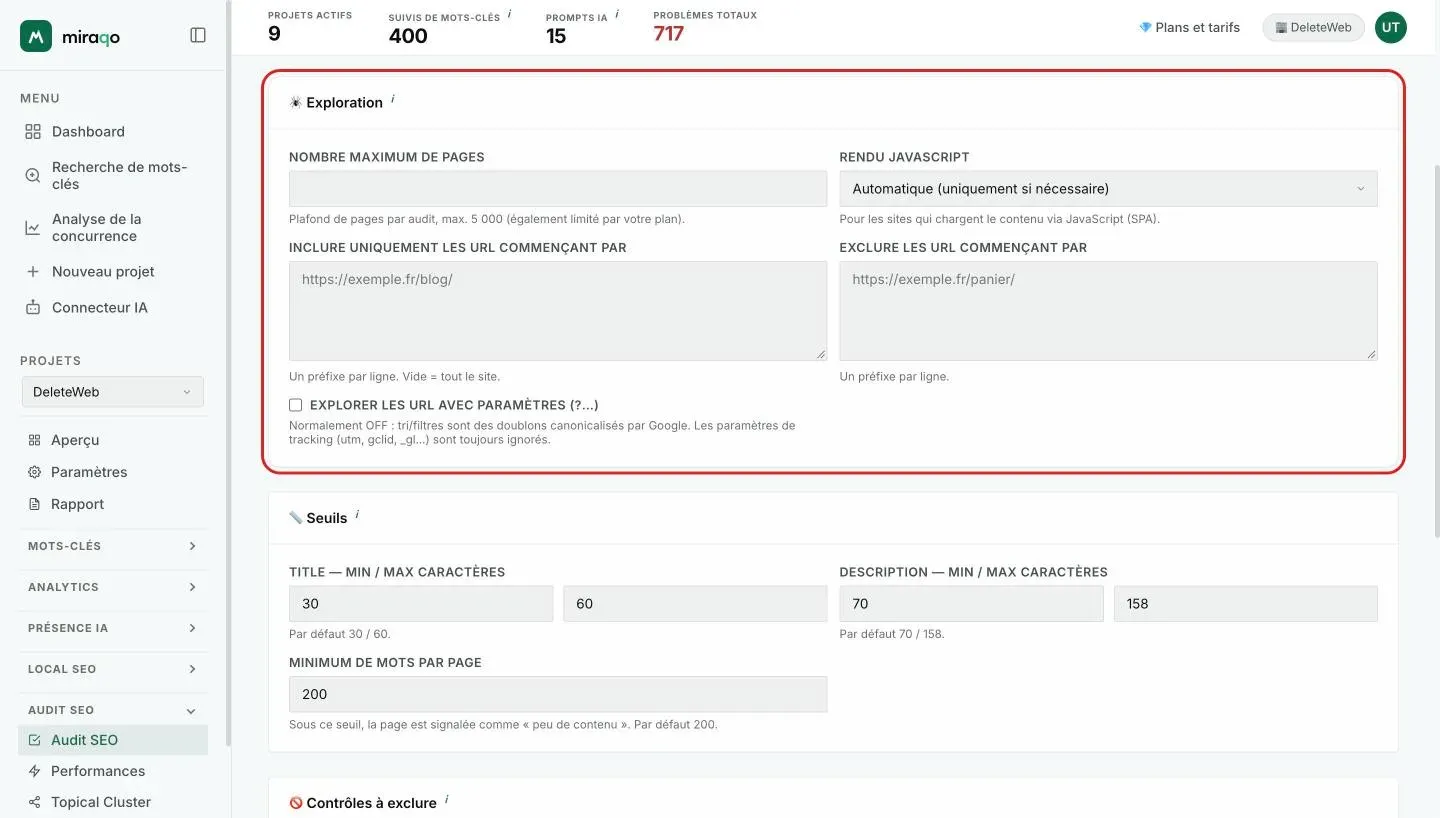1440x818 pixels.
Task: Open the DeleteWeb project dropdown in sidebar
Action: point(112,392)
